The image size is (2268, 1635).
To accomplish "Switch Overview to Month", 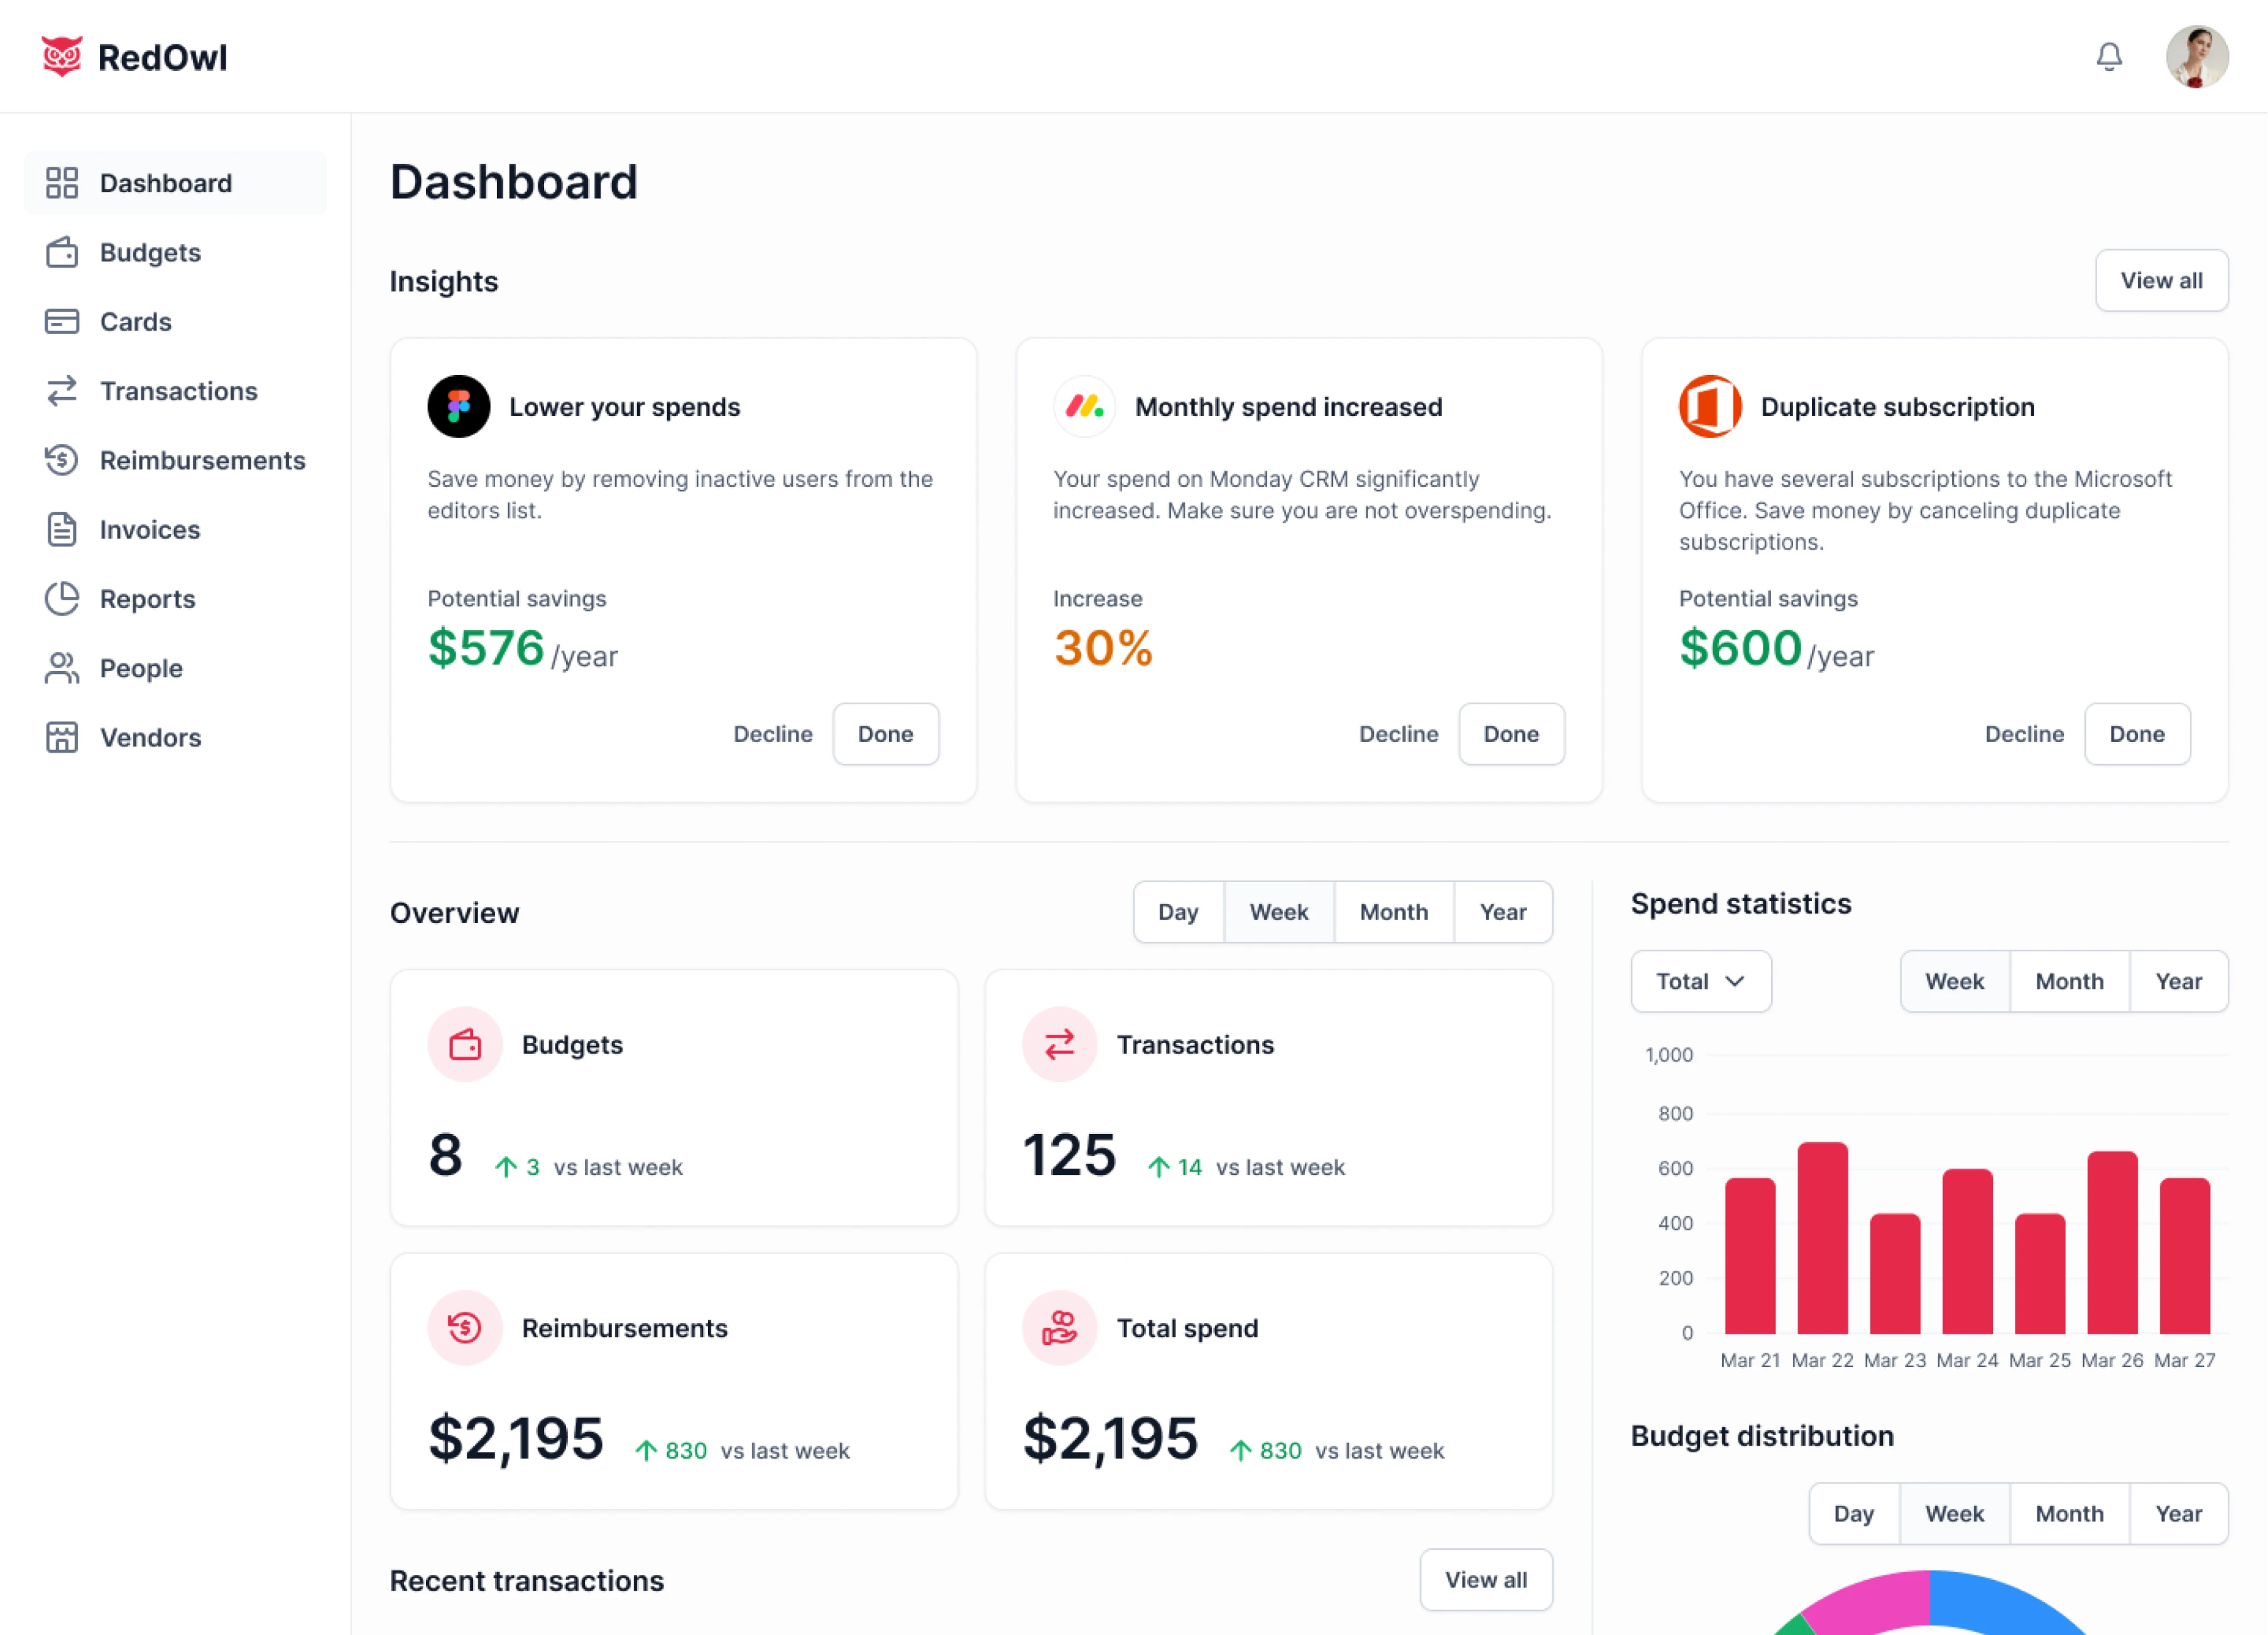I will pyautogui.click(x=1394, y=912).
